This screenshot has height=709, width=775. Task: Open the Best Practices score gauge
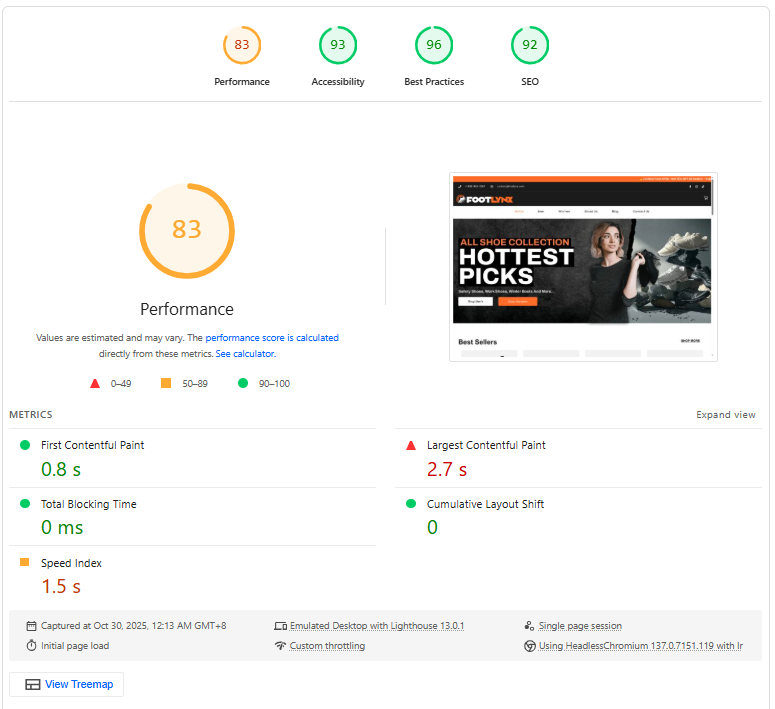[434, 45]
